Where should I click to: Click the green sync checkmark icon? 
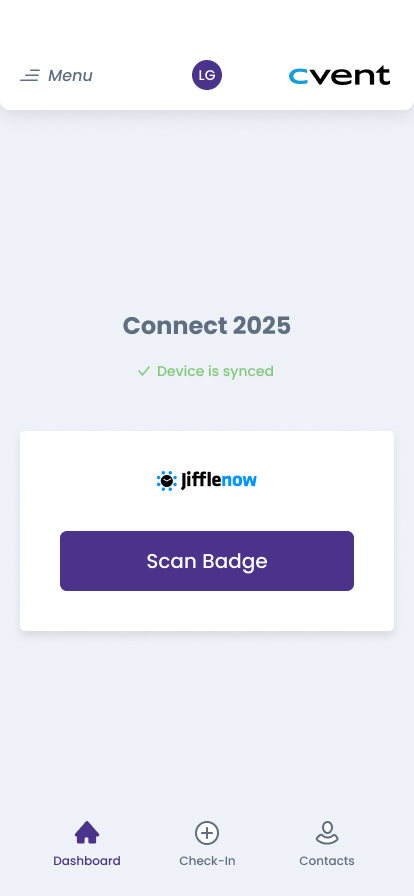(x=144, y=371)
